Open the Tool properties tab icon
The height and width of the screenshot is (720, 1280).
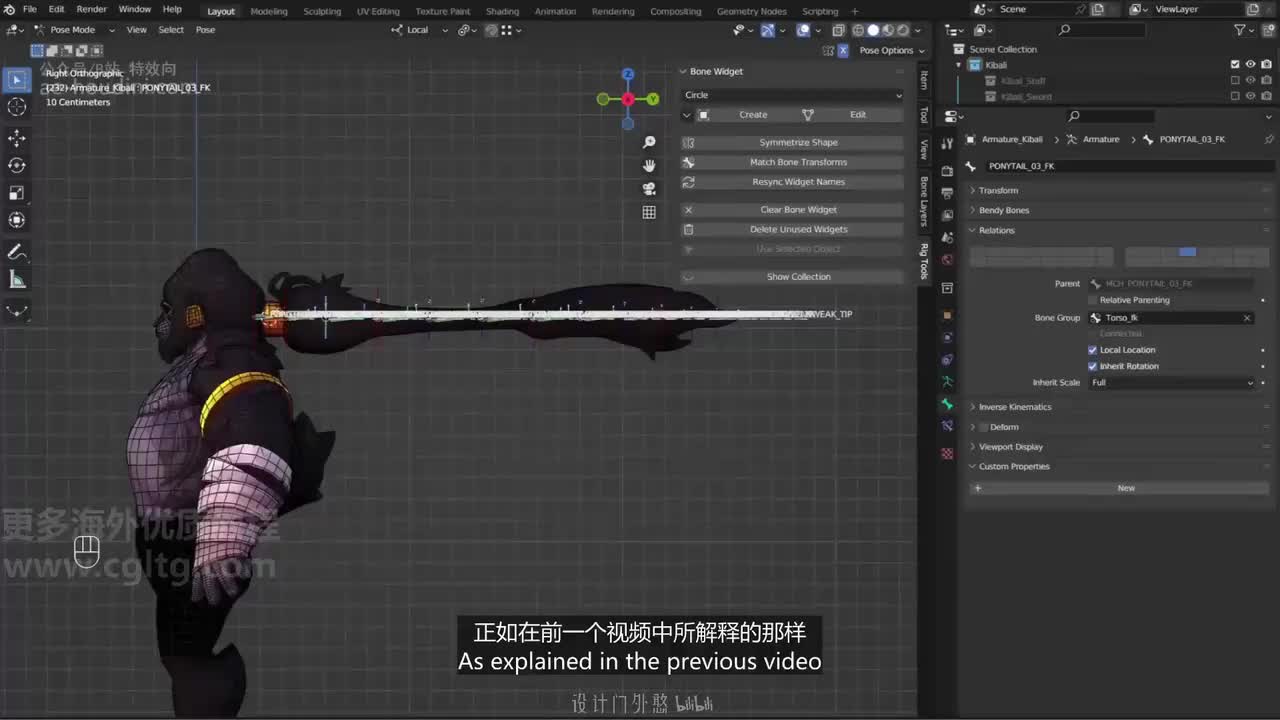[947, 145]
